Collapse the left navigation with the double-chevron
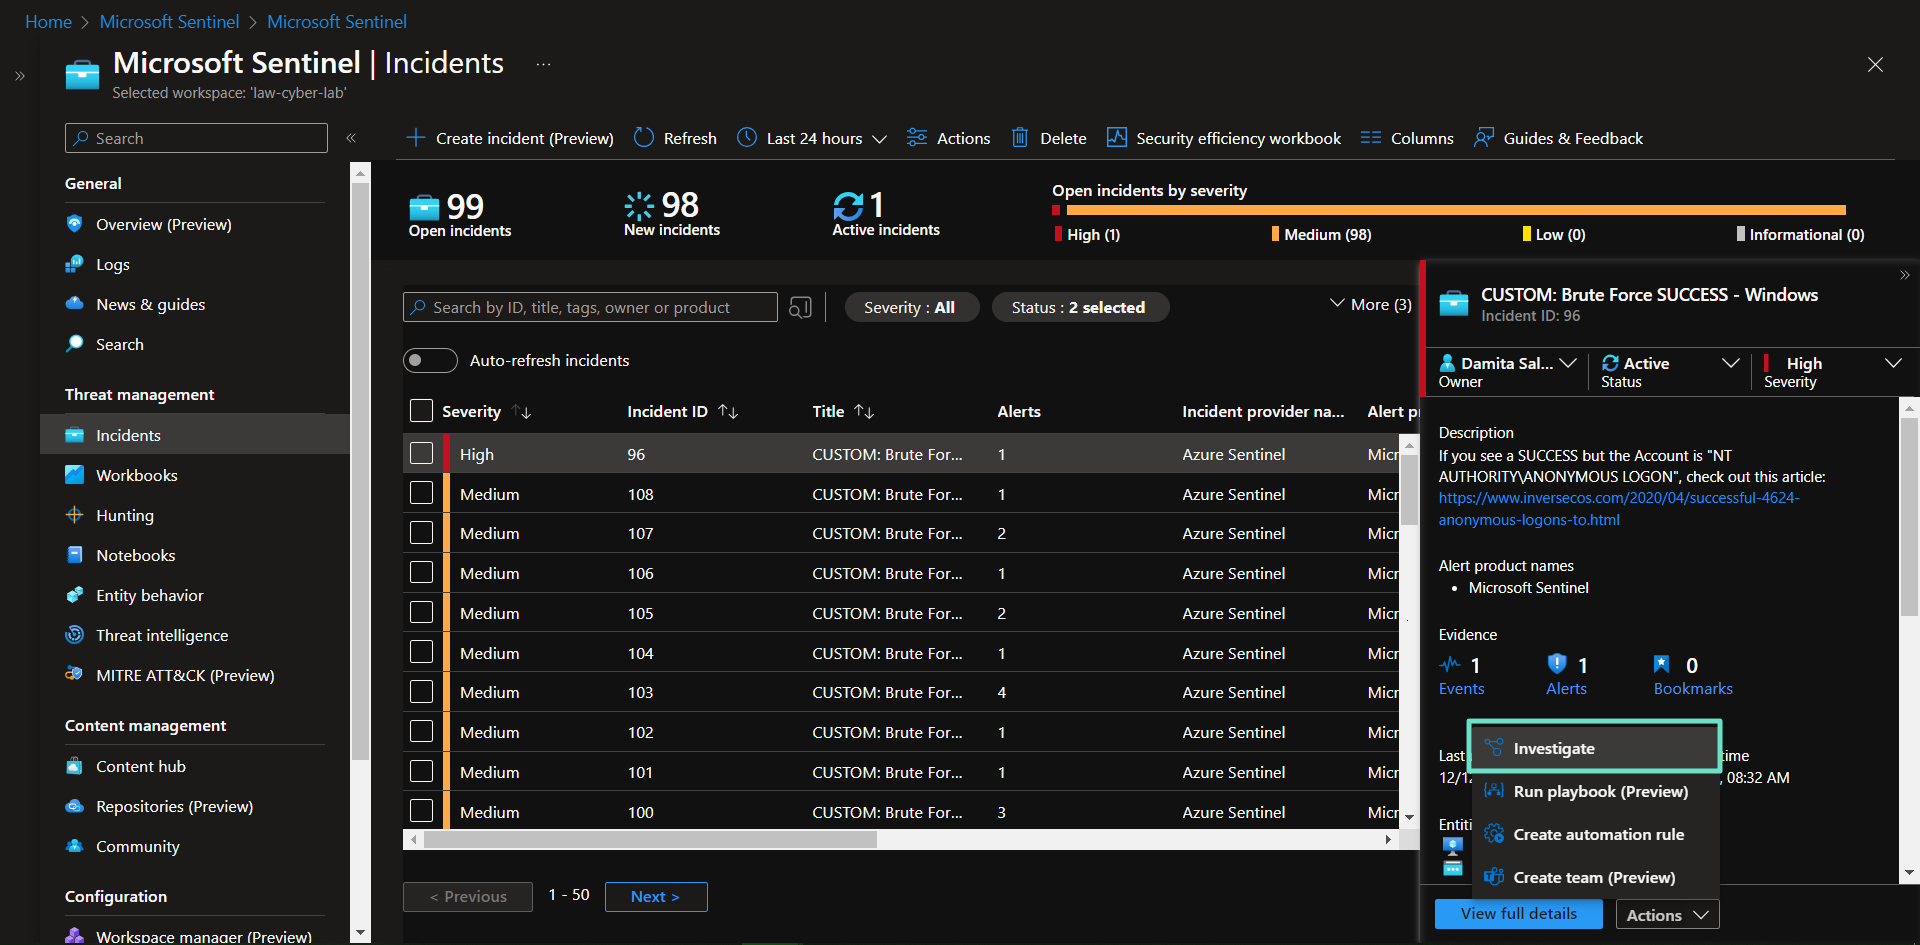The height and width of the screenshot is (945, 1920). coord(351,138)
